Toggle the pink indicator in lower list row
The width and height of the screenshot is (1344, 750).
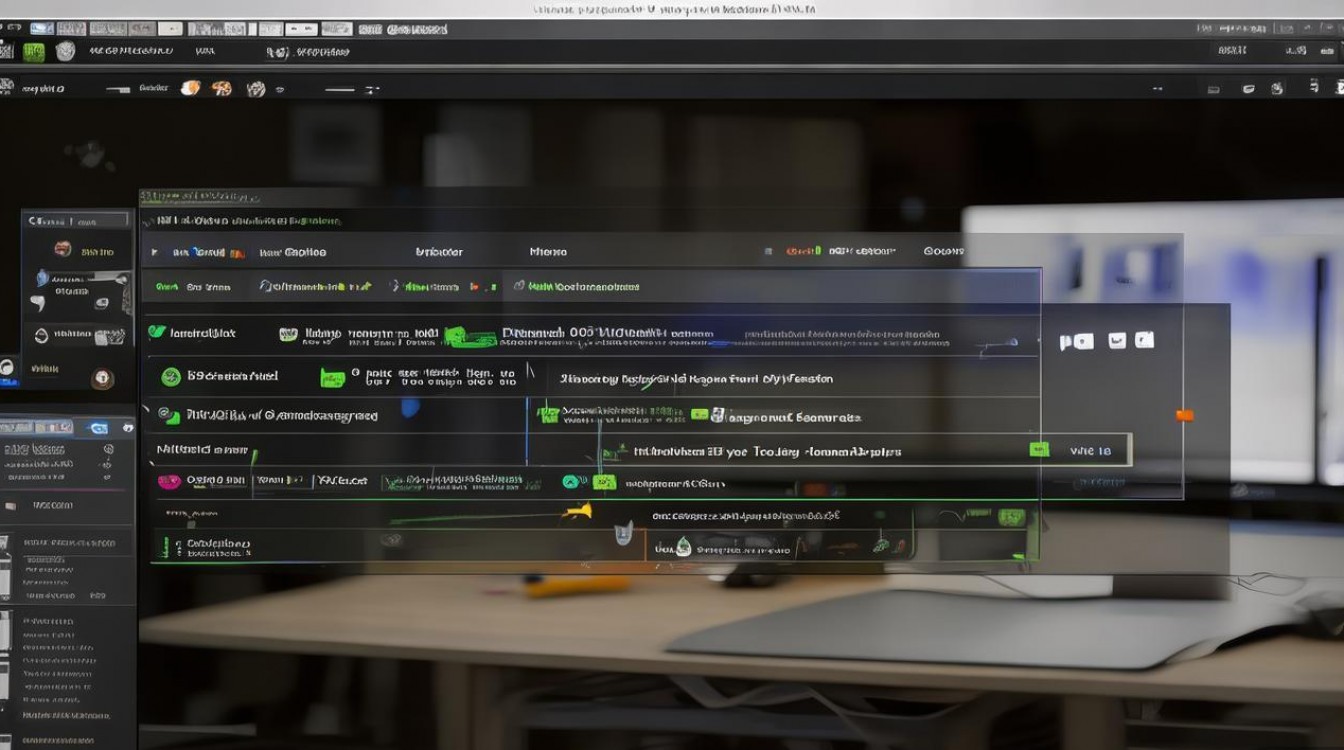(169, 481)
